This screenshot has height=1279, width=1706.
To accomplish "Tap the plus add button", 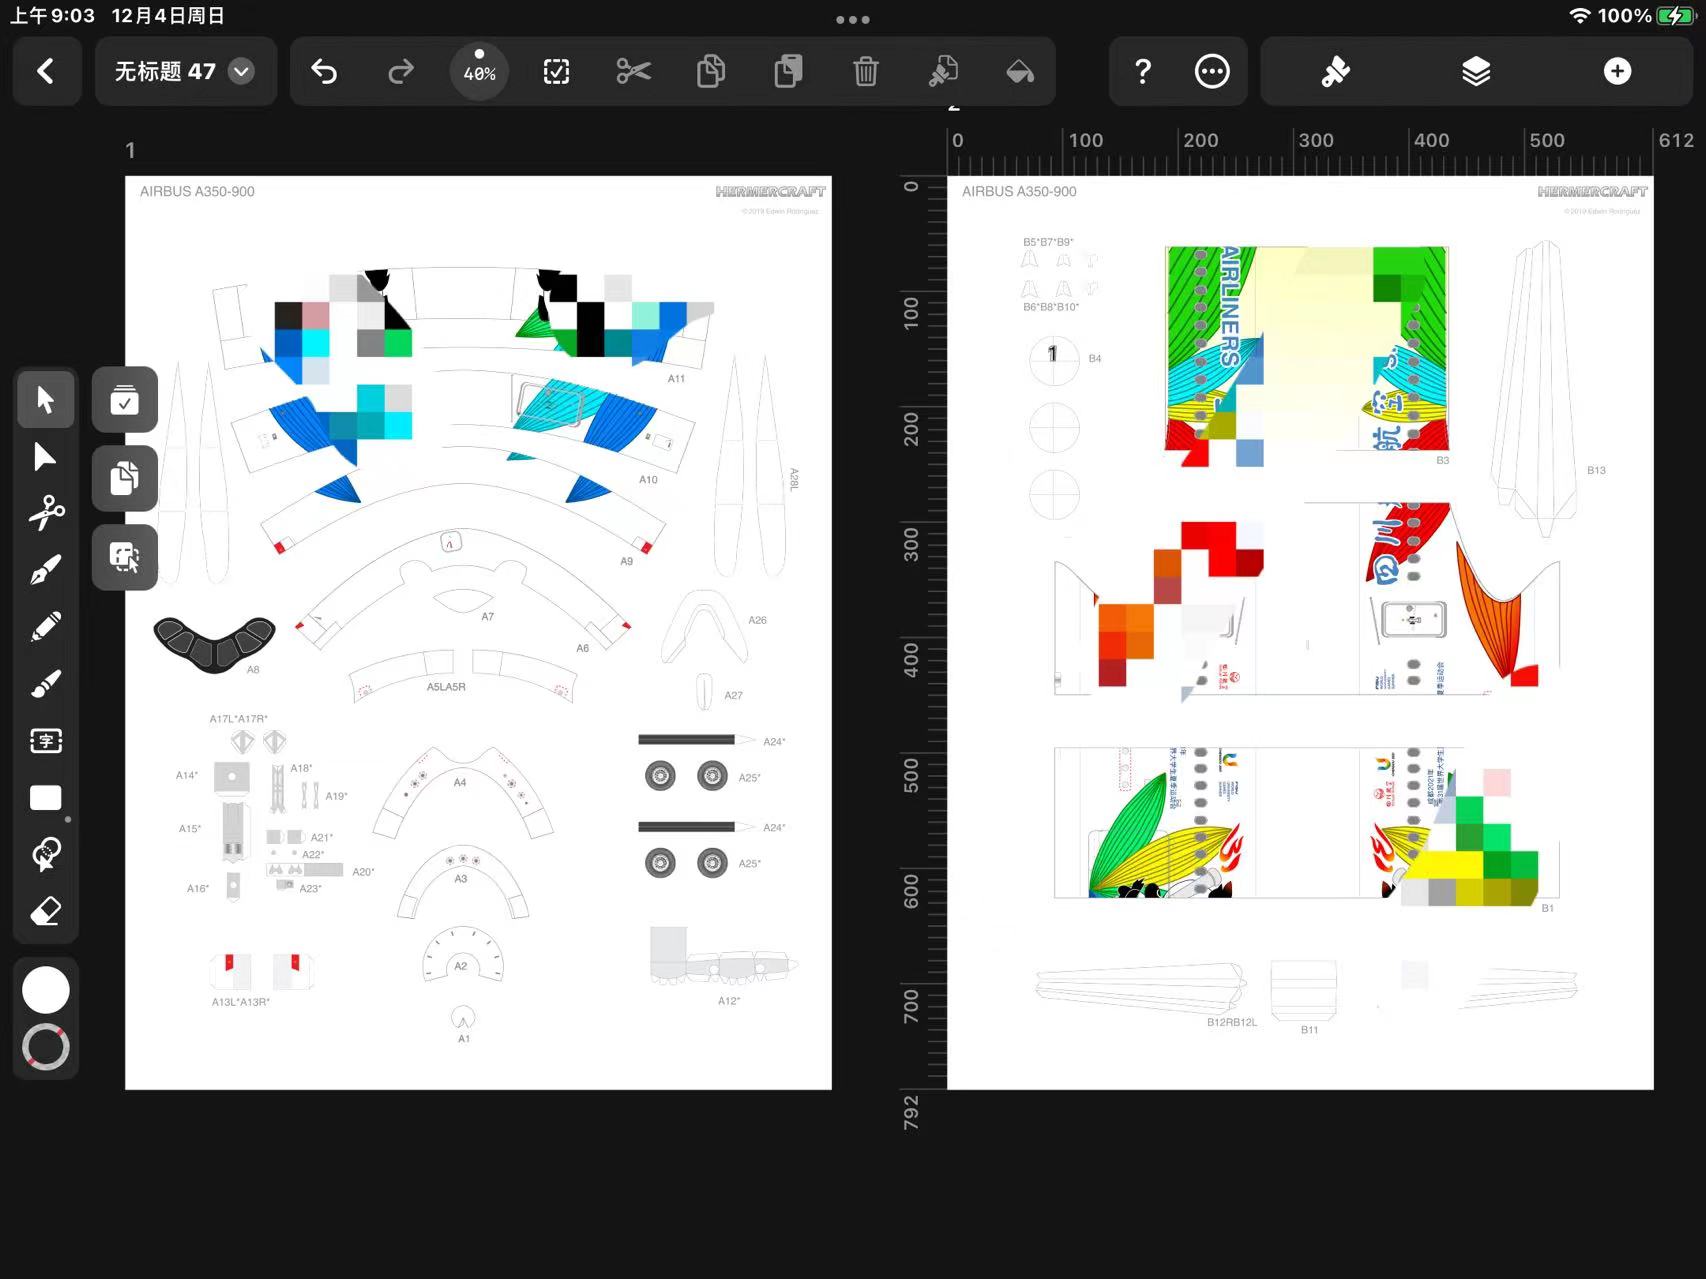I will (1617, 71).
